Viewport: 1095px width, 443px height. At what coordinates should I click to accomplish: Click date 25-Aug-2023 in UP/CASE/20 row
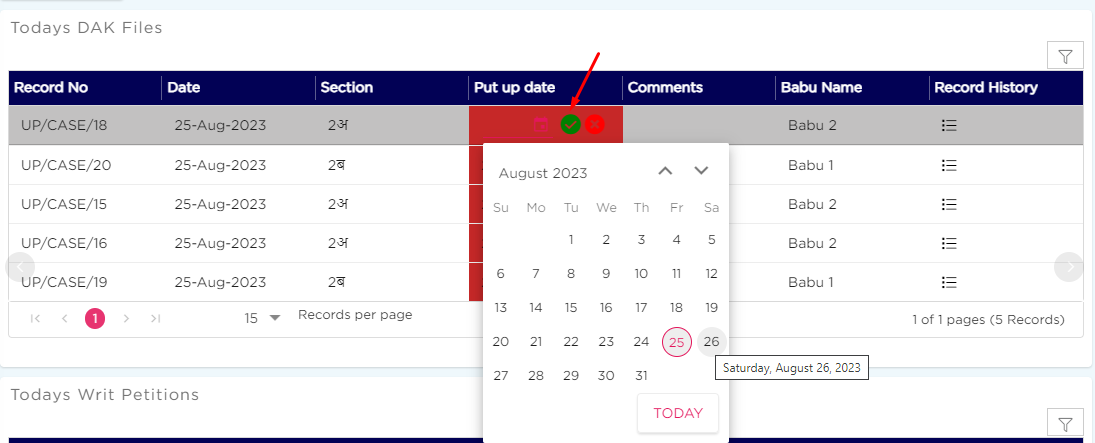pos(220,166)
